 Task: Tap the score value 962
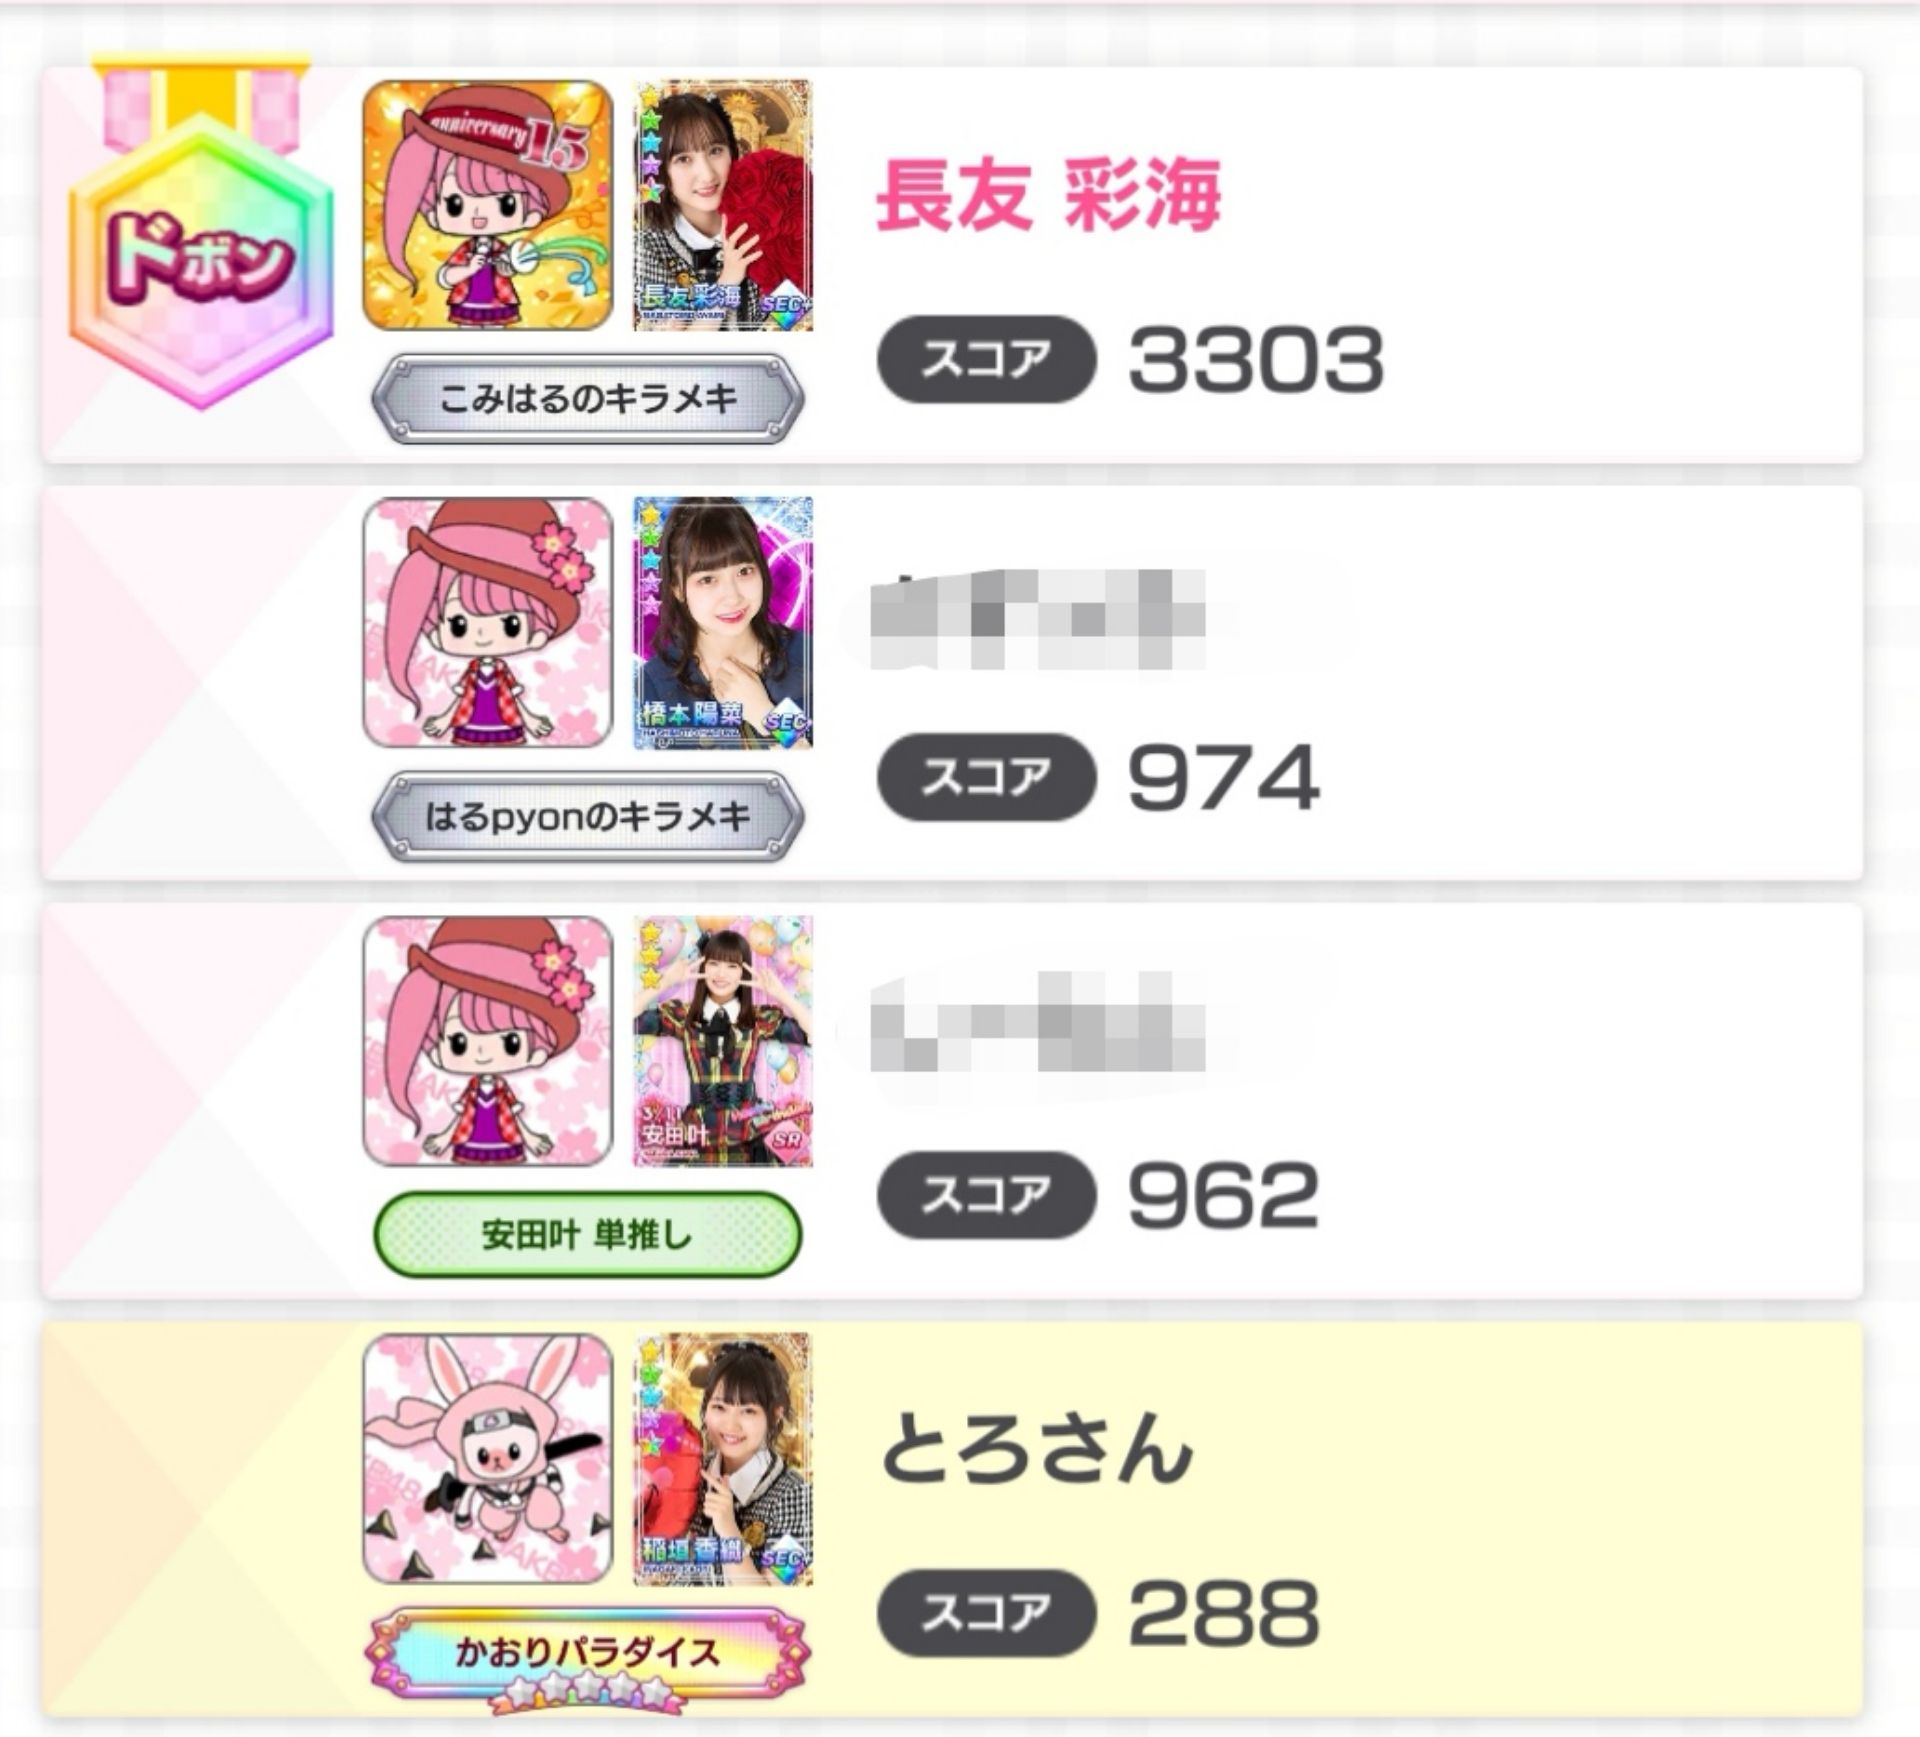tap(1223, 1195)
